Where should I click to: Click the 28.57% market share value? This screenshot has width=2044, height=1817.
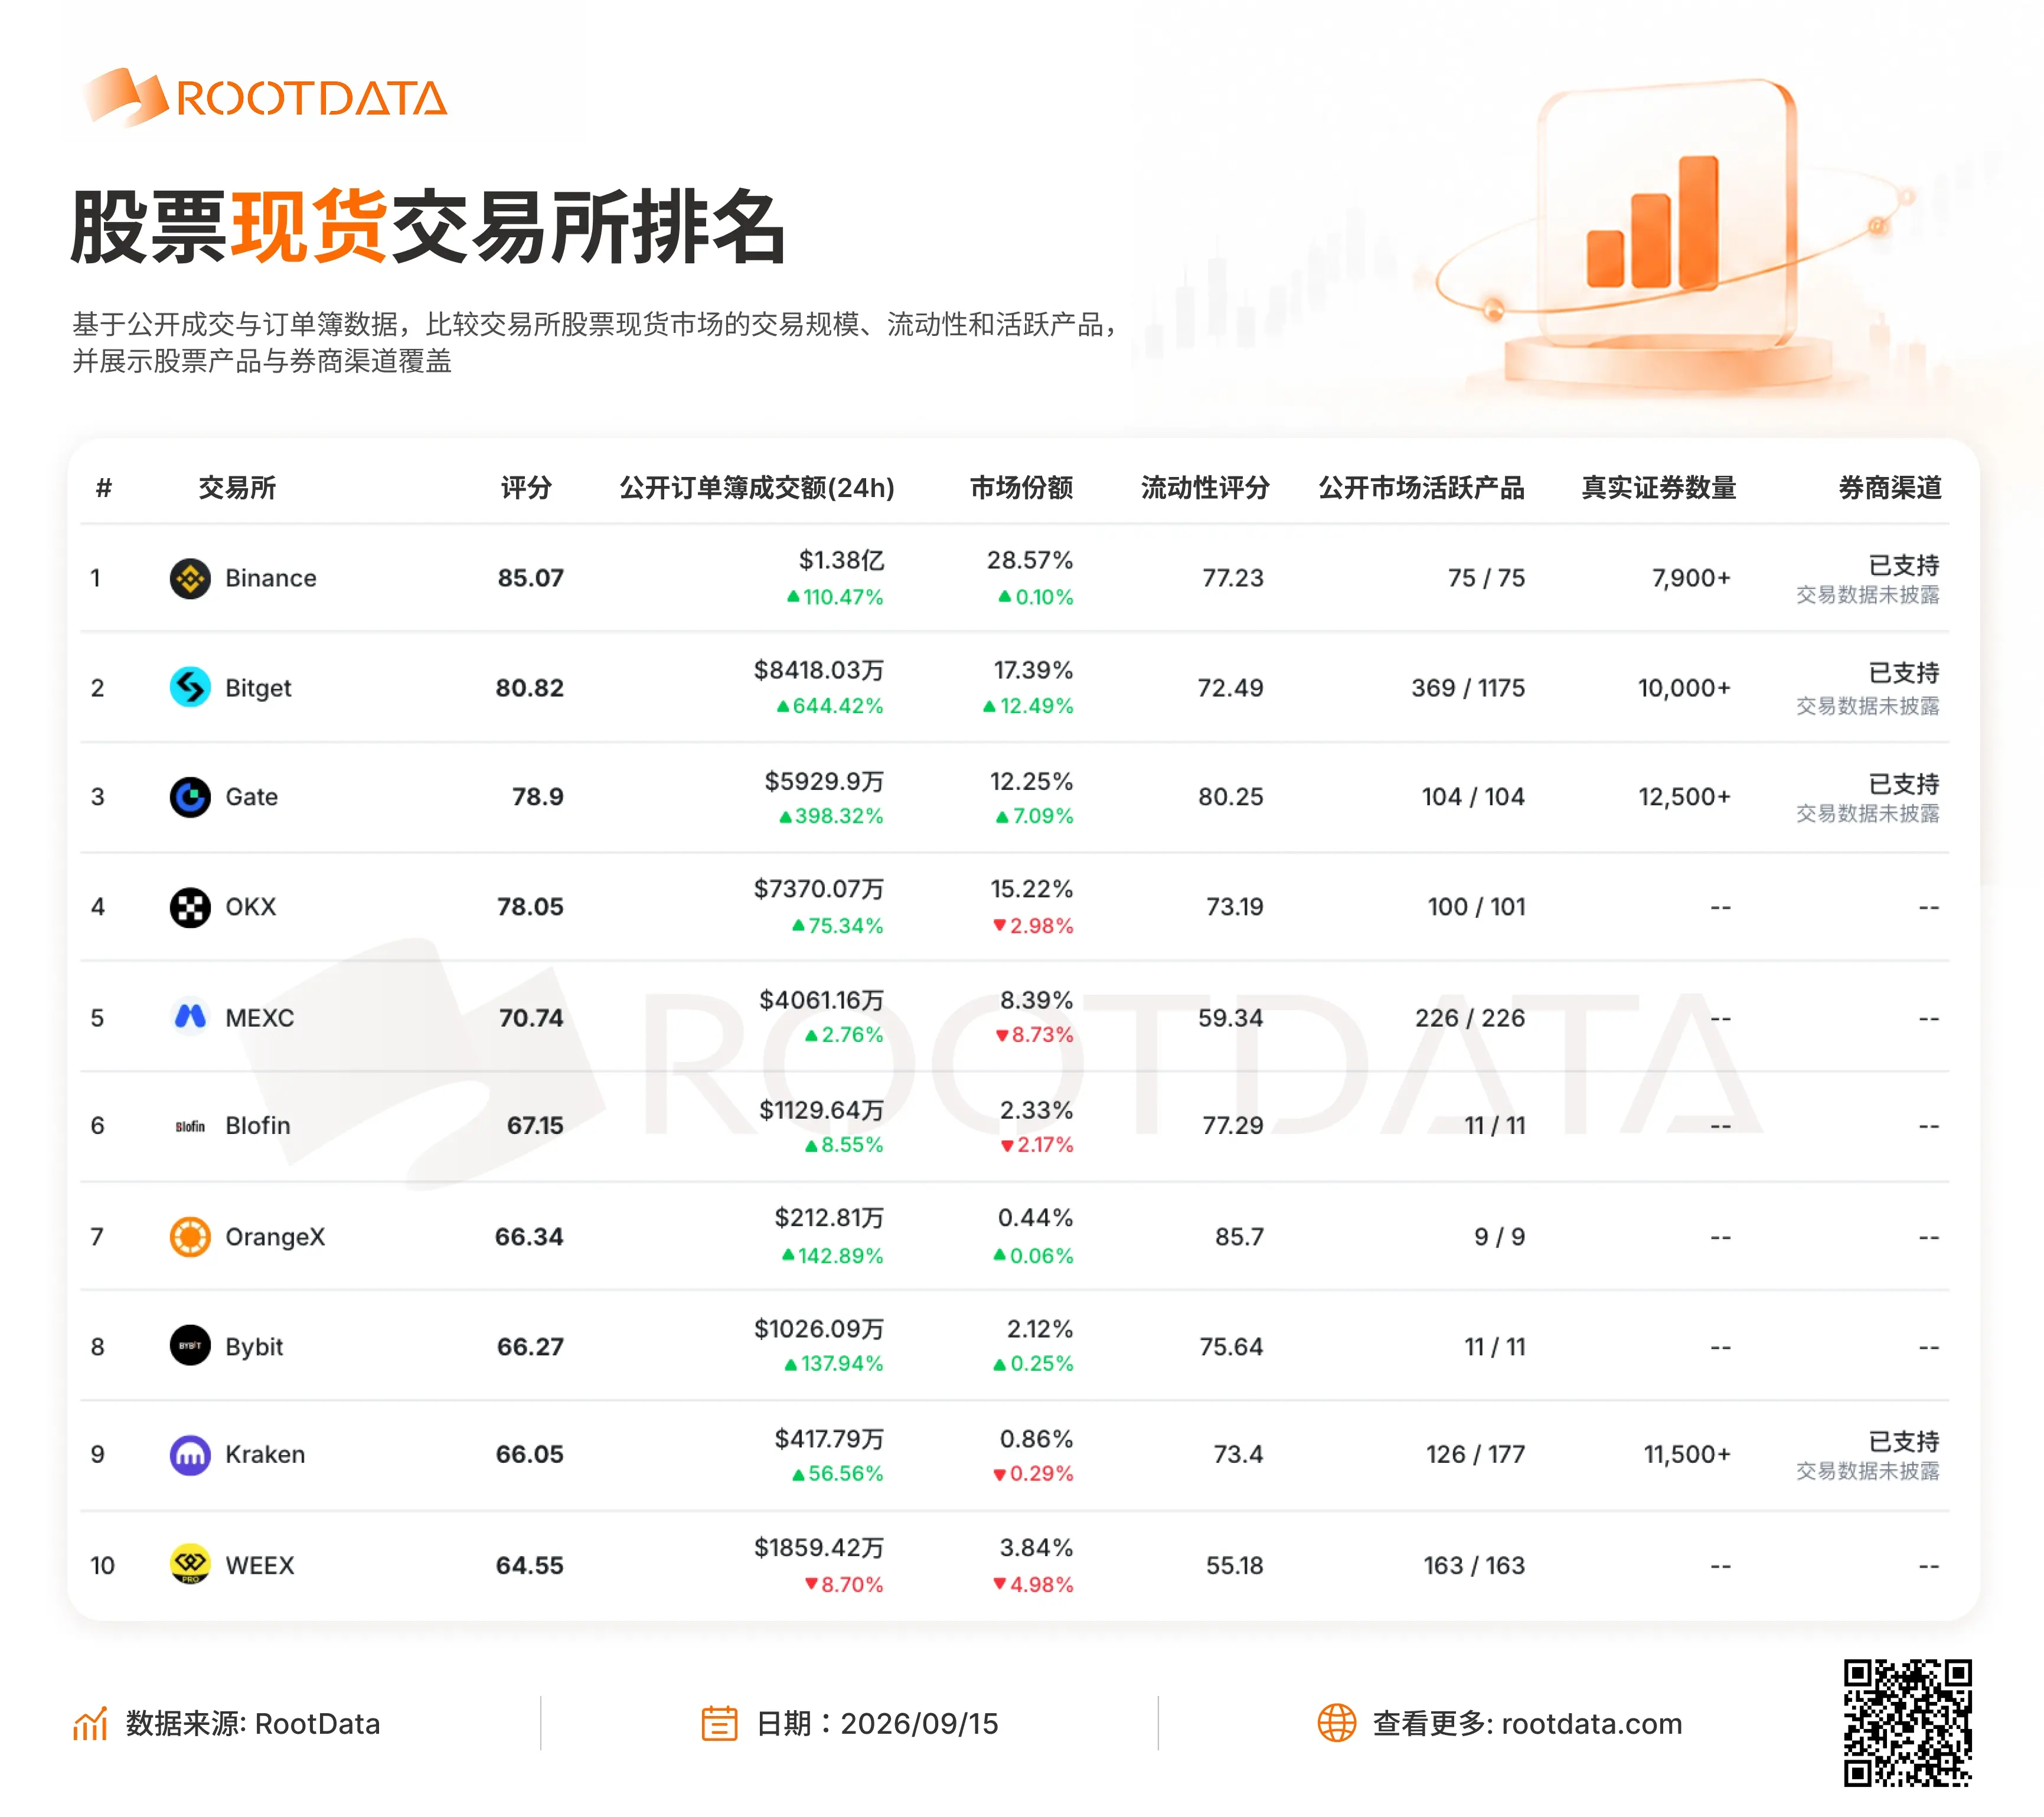coord(1030,560)
